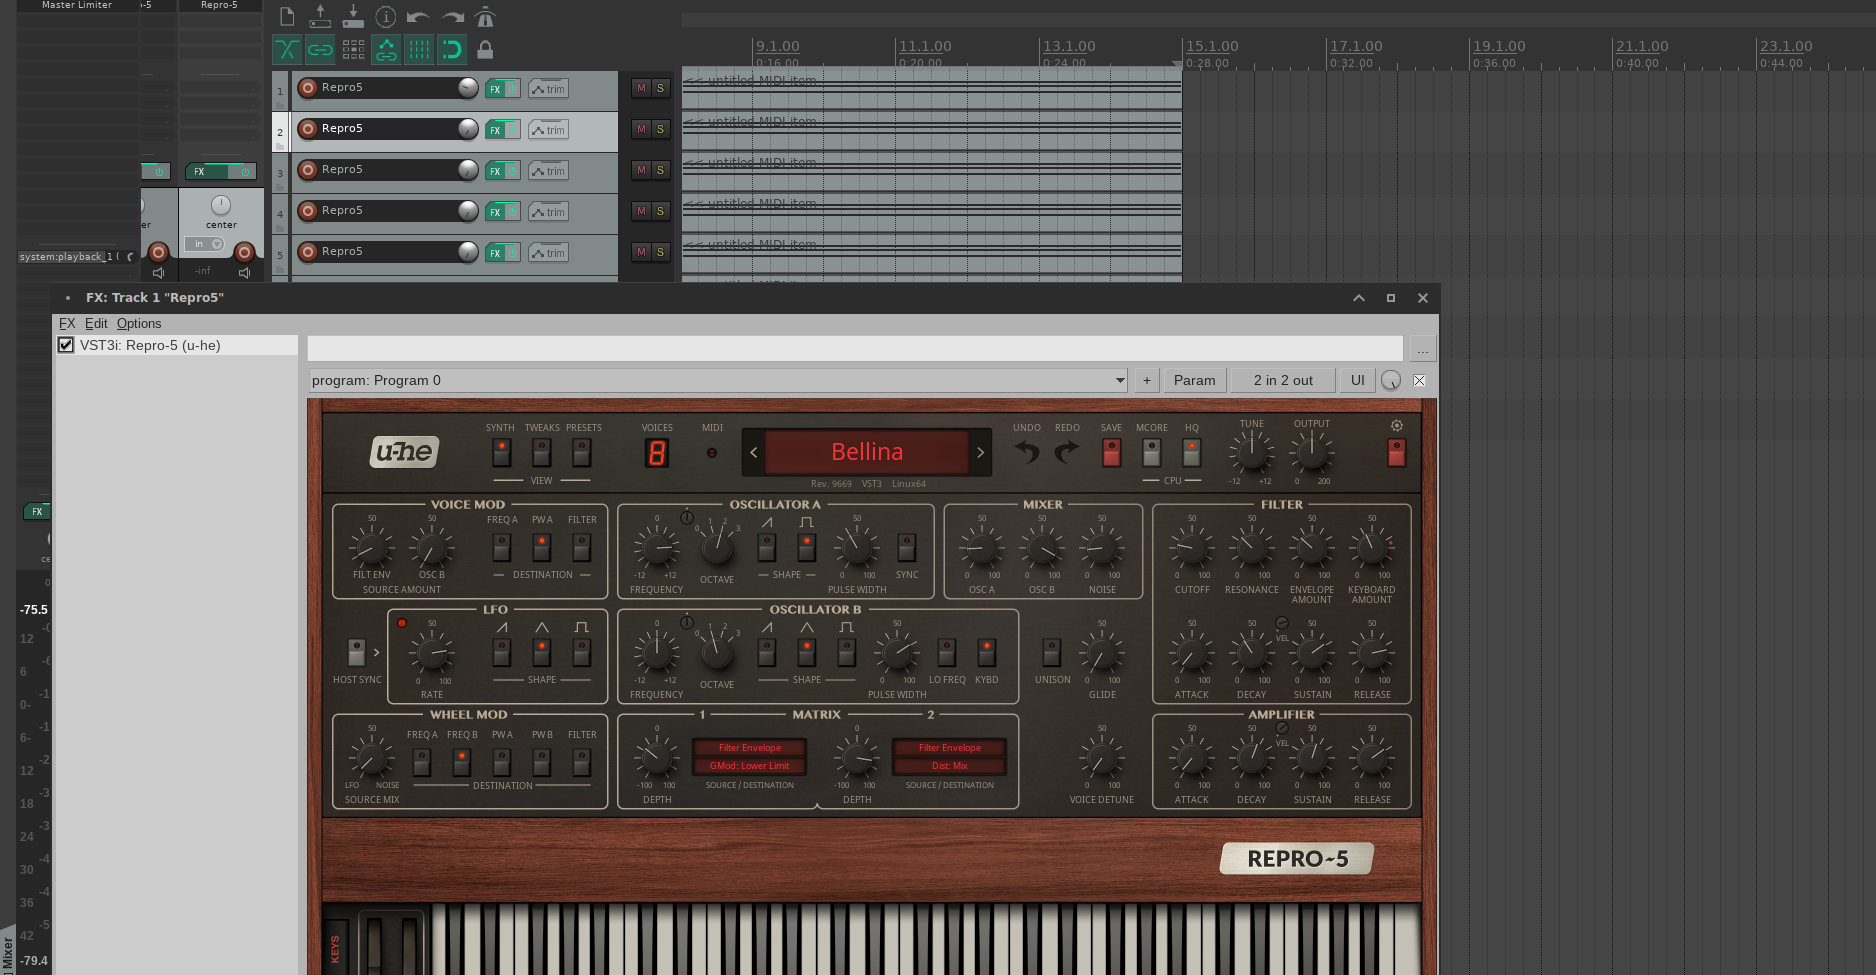
Task: Select the PRESETS view switch
Action: [x=581, y=453]
